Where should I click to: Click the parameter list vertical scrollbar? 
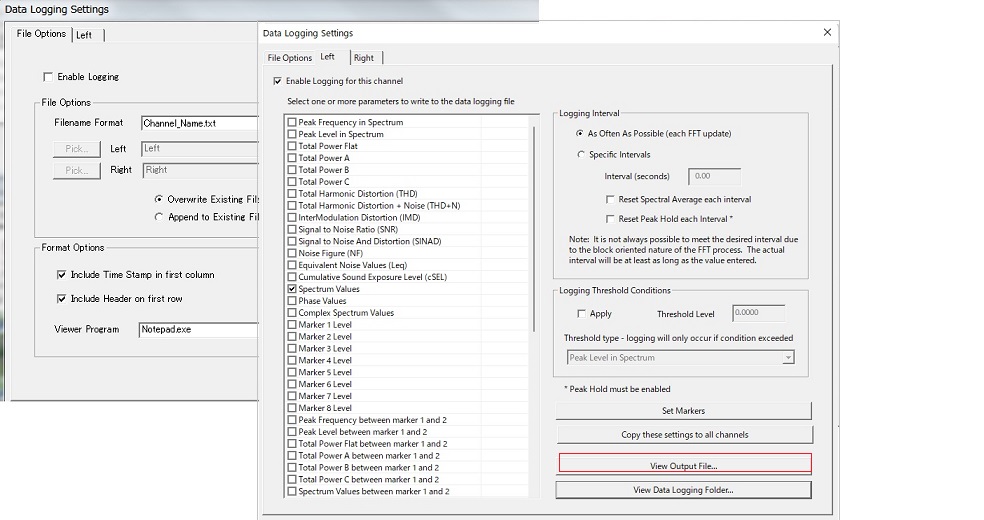pos(534,229)
